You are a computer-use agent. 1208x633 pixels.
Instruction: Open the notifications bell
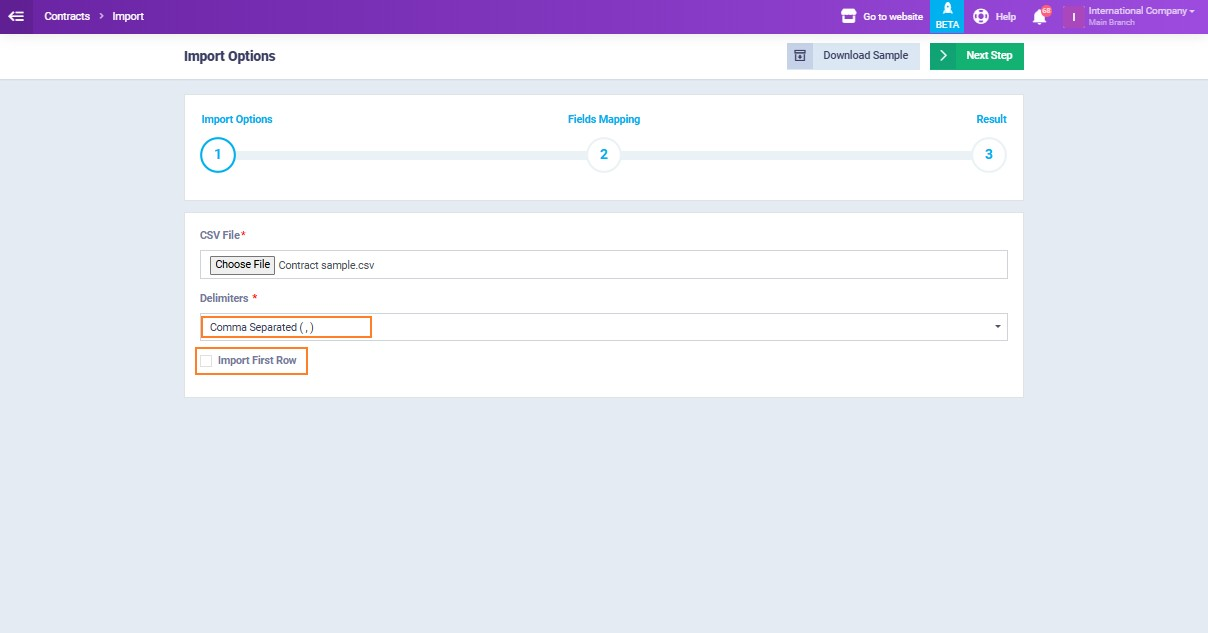pyautogui.click(x=1040, y=16)
